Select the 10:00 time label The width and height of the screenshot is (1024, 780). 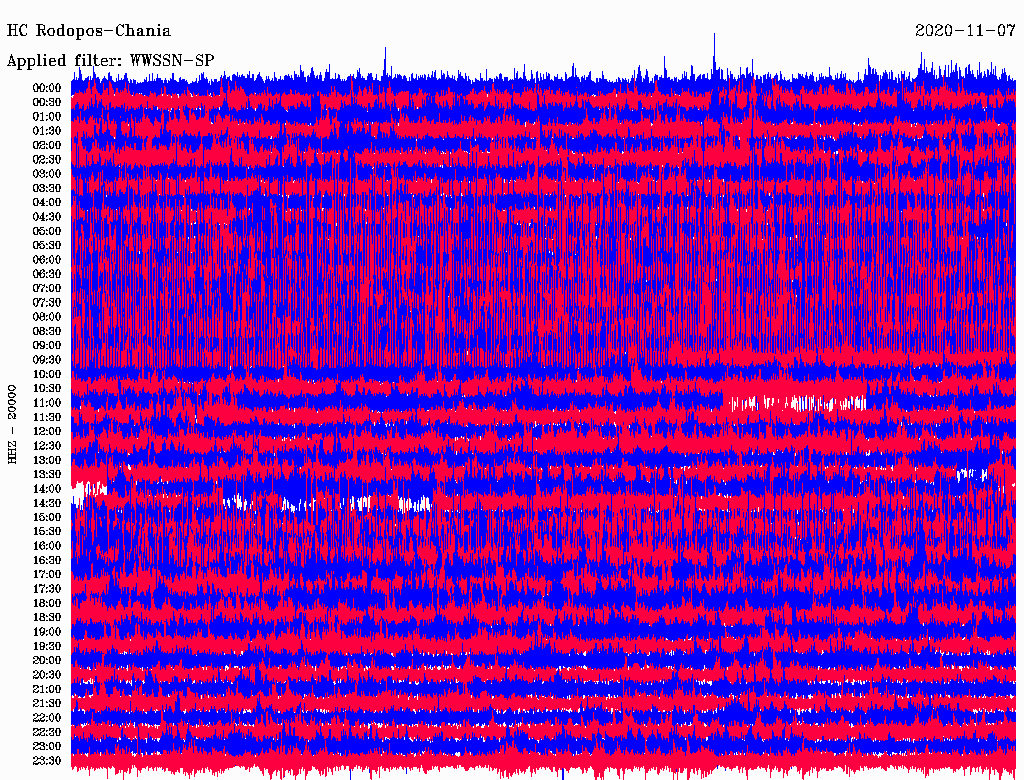[x=47, y=374]
